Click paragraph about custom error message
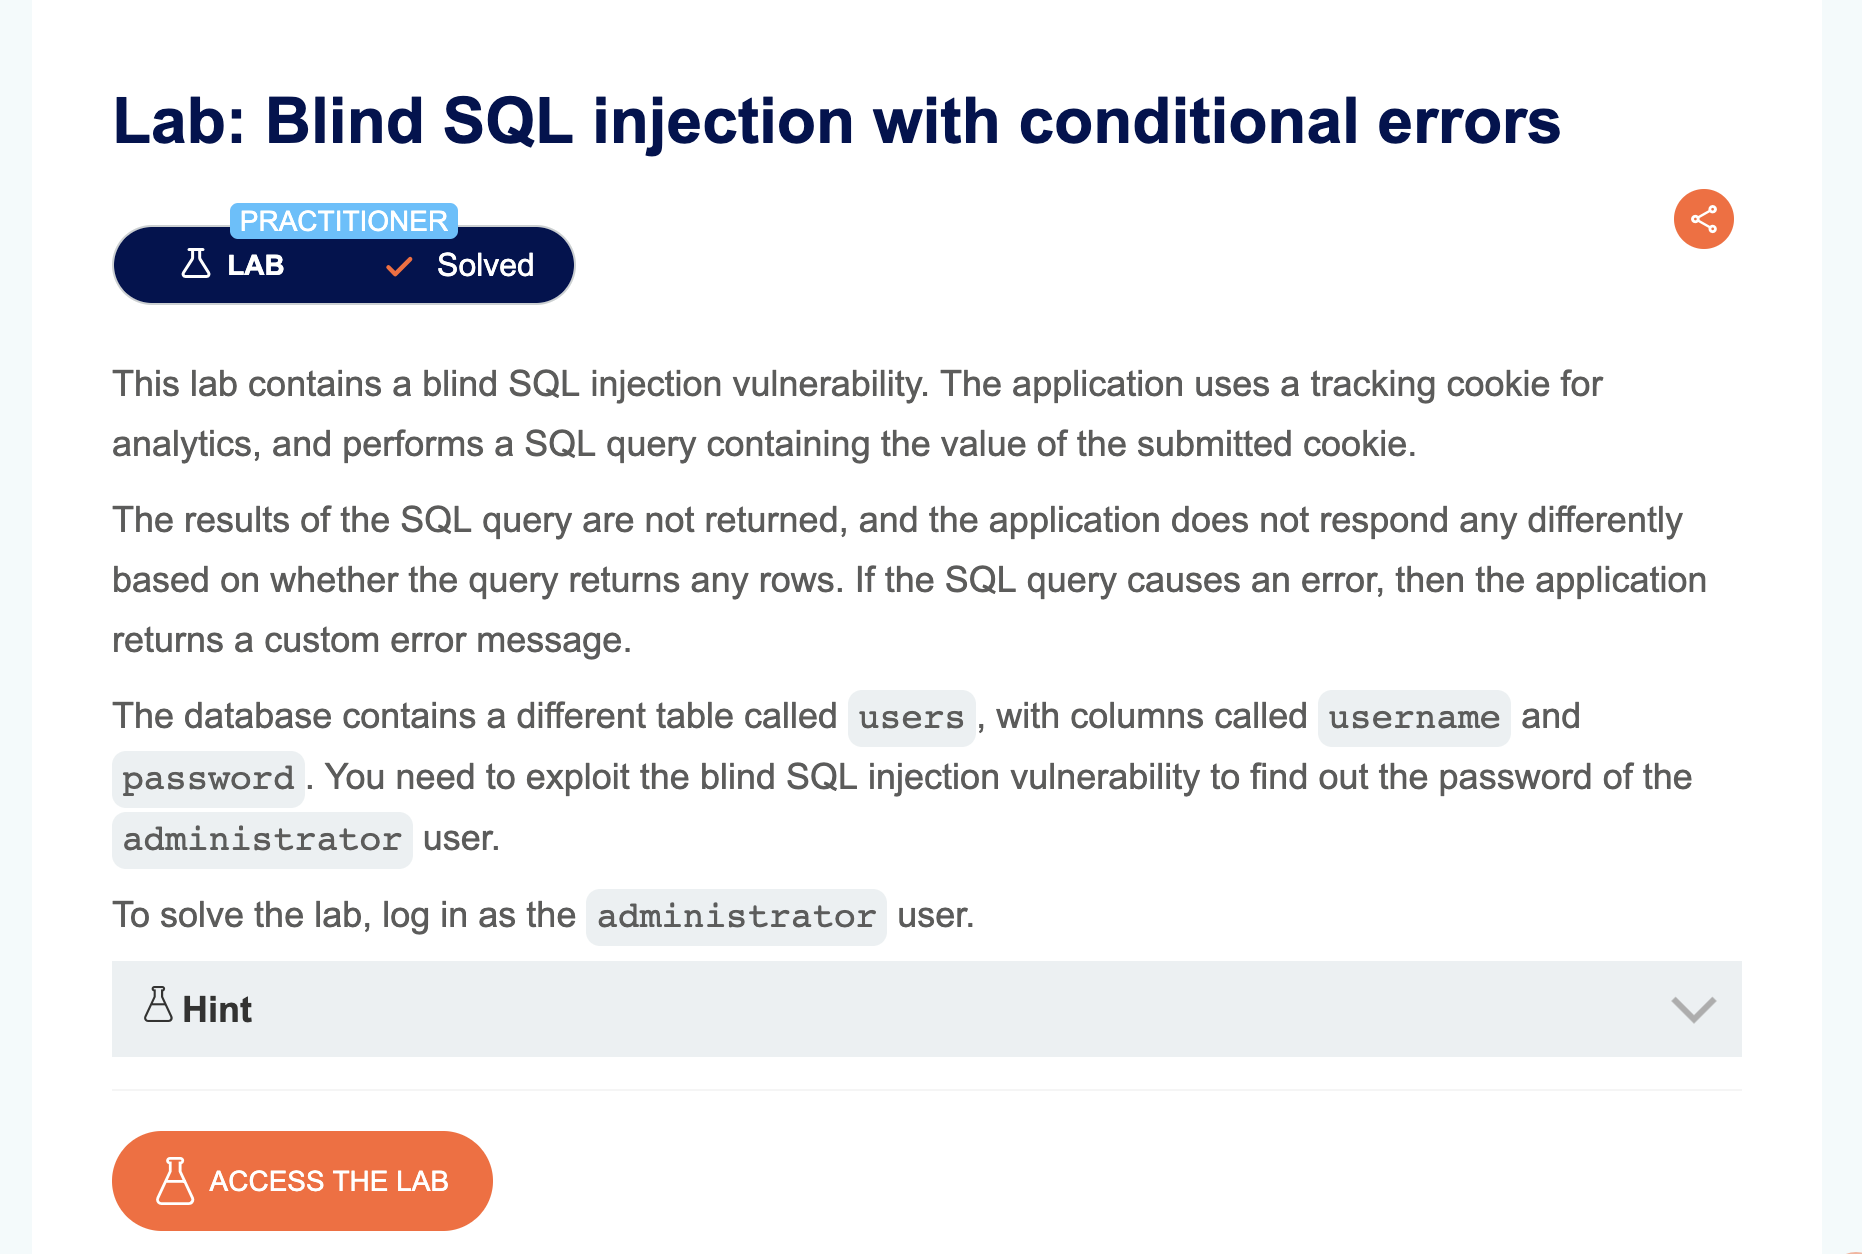This screenshot has height=1254, width=1862. coord(909,580)
